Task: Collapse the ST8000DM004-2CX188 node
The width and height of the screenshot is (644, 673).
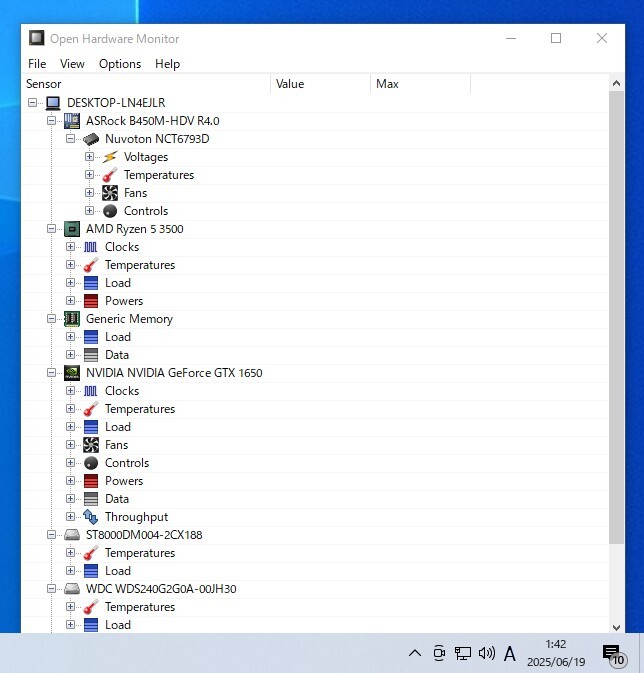Action: (51, 535)
